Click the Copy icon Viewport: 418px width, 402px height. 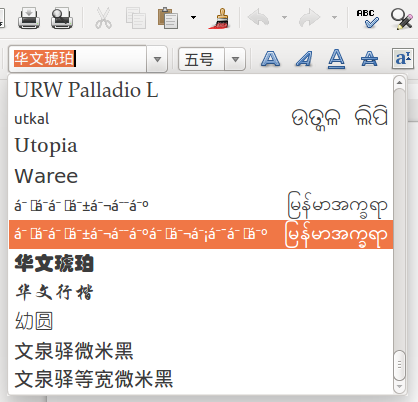click(135, 18)
